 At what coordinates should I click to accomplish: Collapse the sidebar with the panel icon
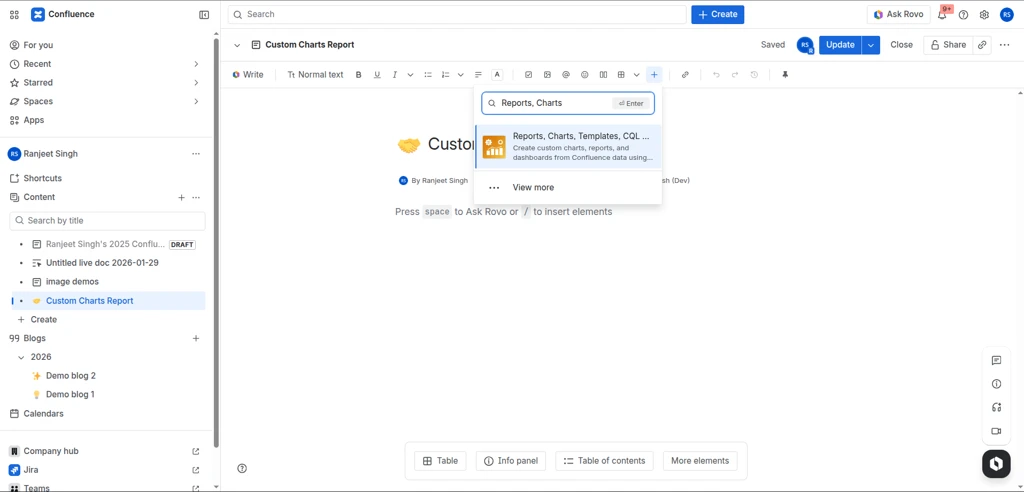[x=204, y=14]
